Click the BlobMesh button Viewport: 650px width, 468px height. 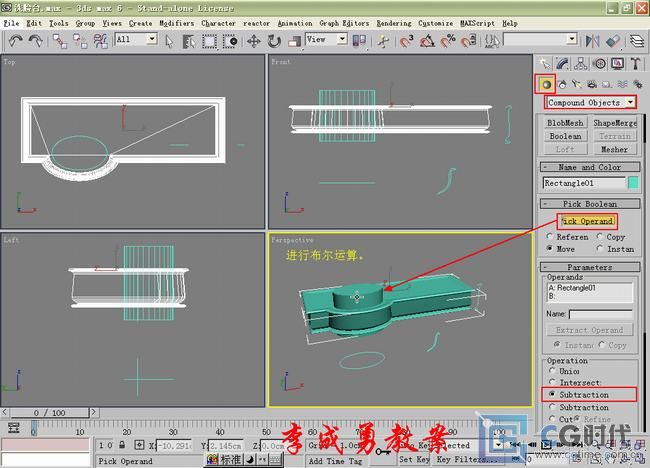(565, 123)
